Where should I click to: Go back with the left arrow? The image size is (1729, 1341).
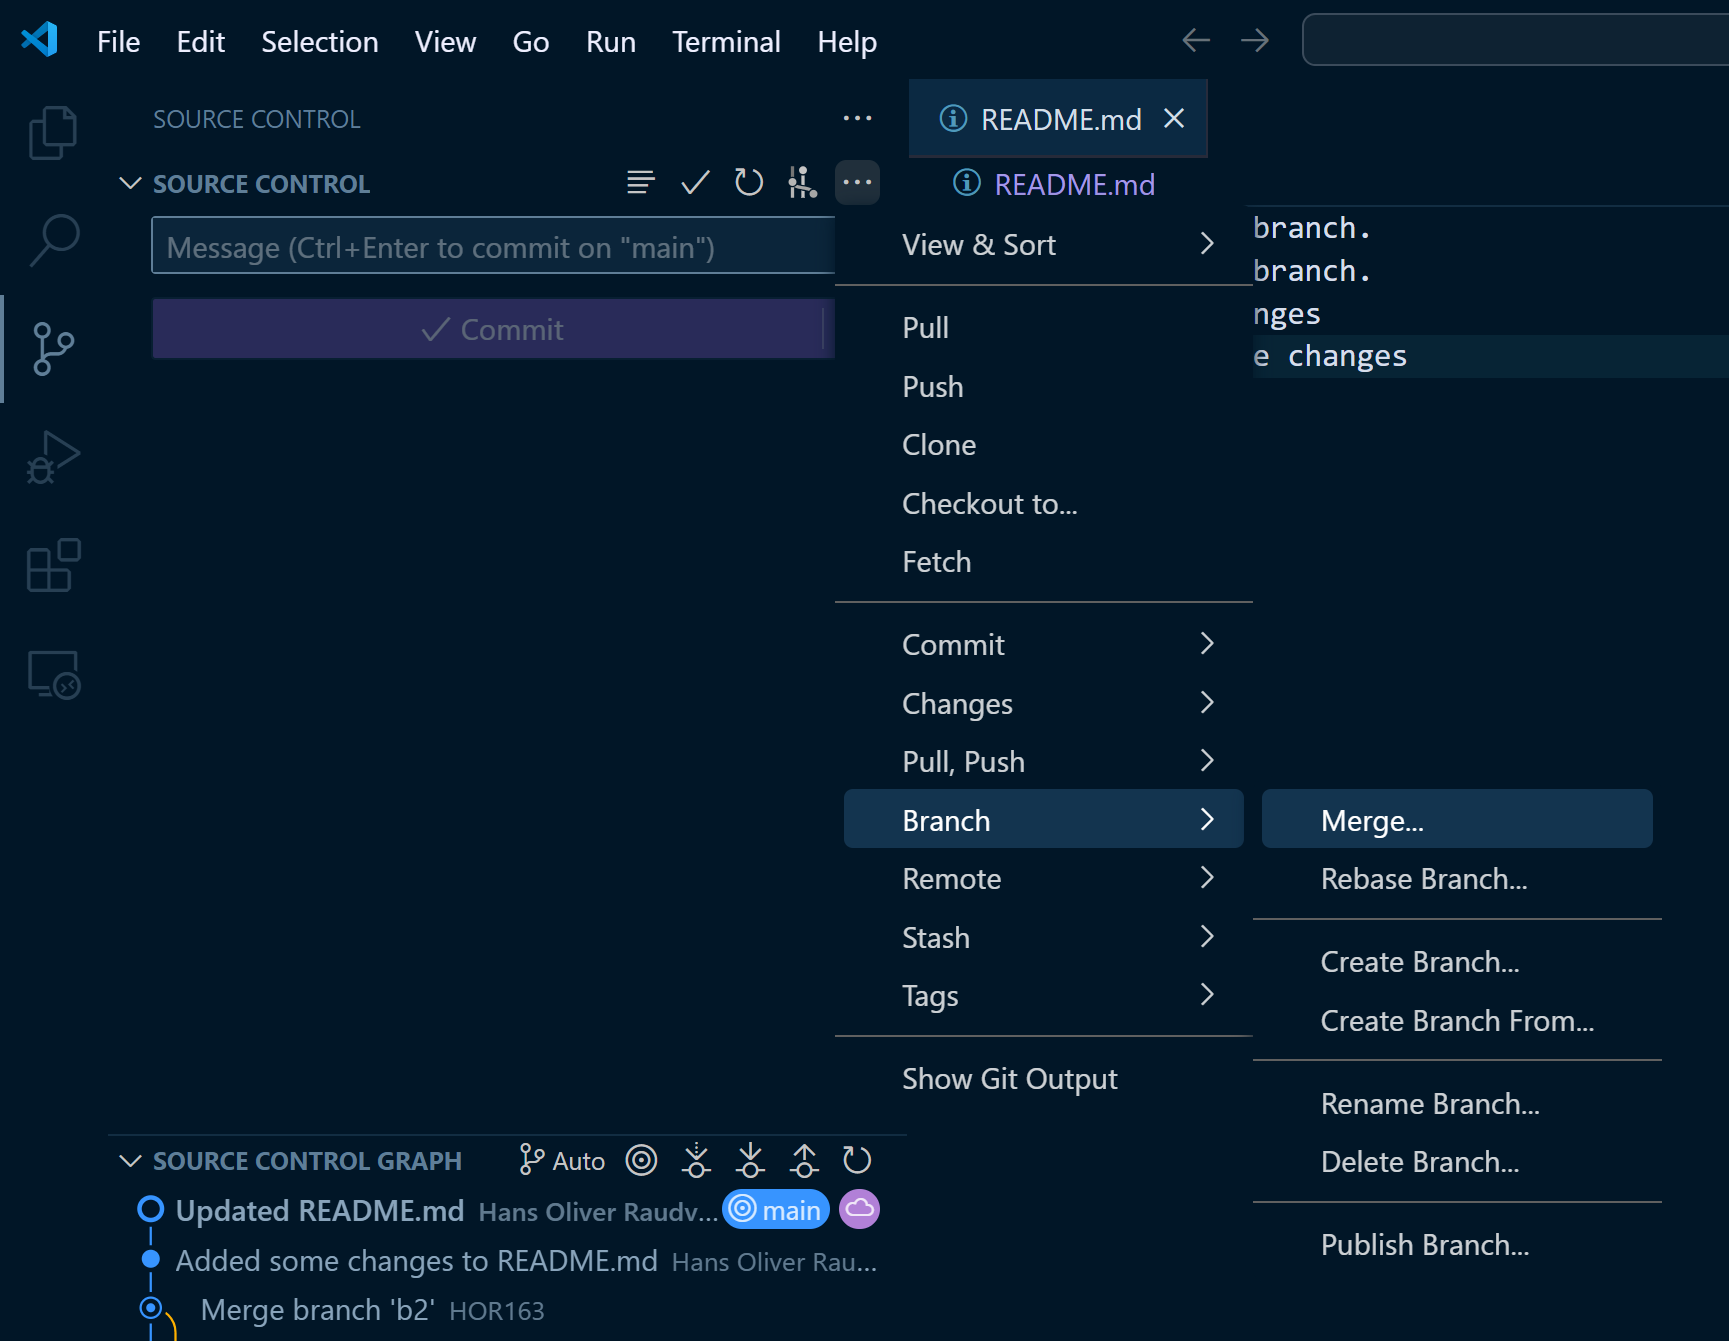pos(1196,40)
